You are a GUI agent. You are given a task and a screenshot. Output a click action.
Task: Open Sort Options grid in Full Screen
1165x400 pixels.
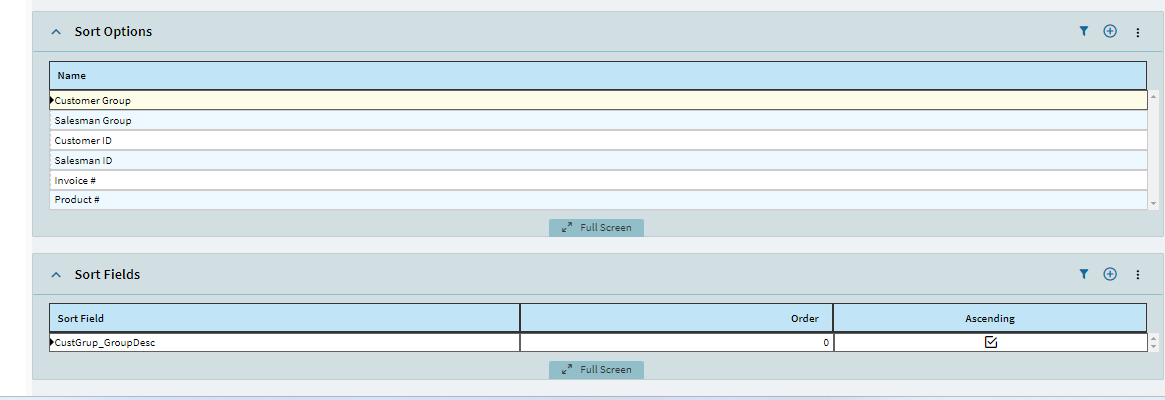click(597, 228)
